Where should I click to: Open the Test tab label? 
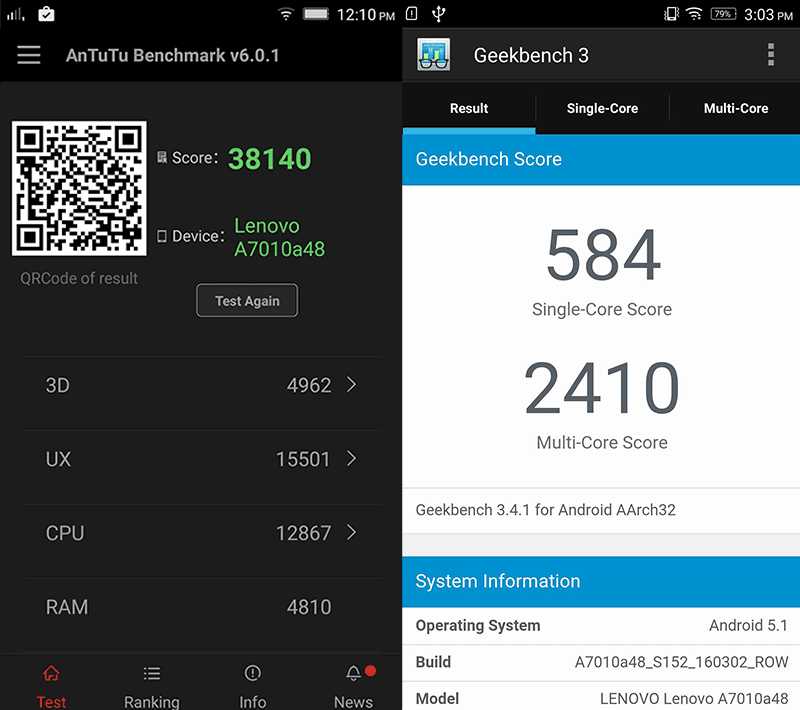[x=51, y=702]
